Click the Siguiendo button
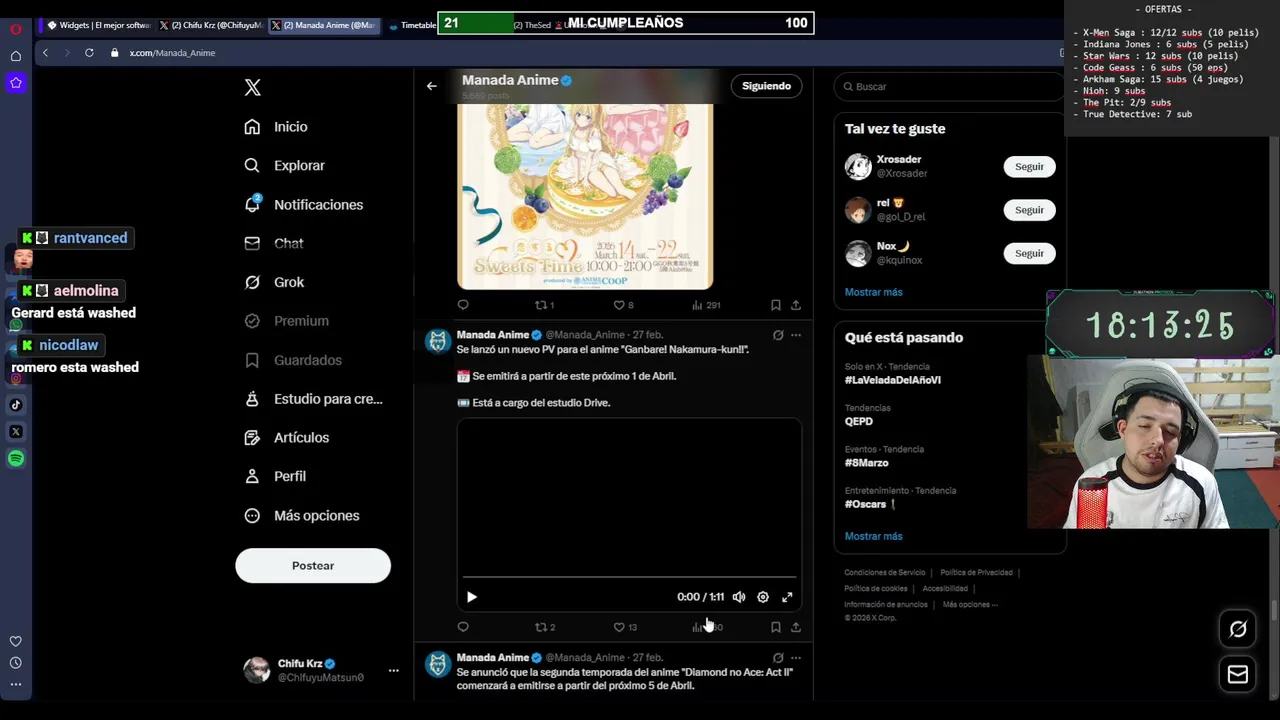Screen dimensions: 1280x720 point(766,86)
